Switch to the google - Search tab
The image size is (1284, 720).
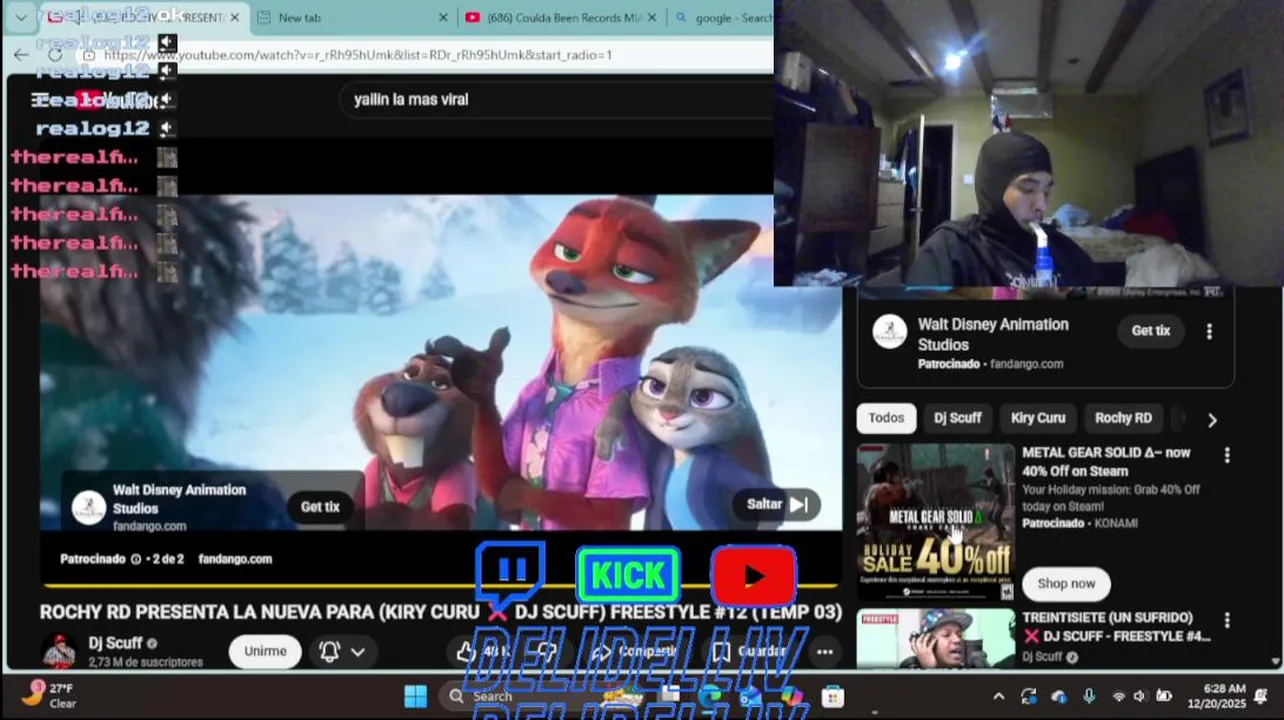722,18
